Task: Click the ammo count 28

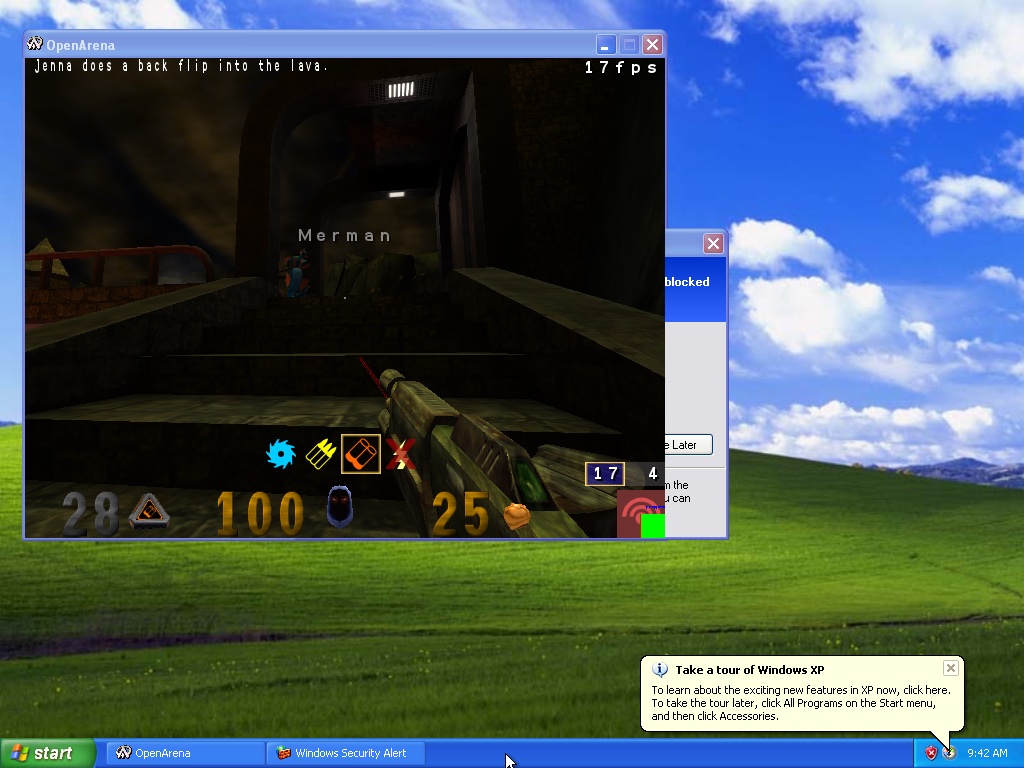Action: 91,514
